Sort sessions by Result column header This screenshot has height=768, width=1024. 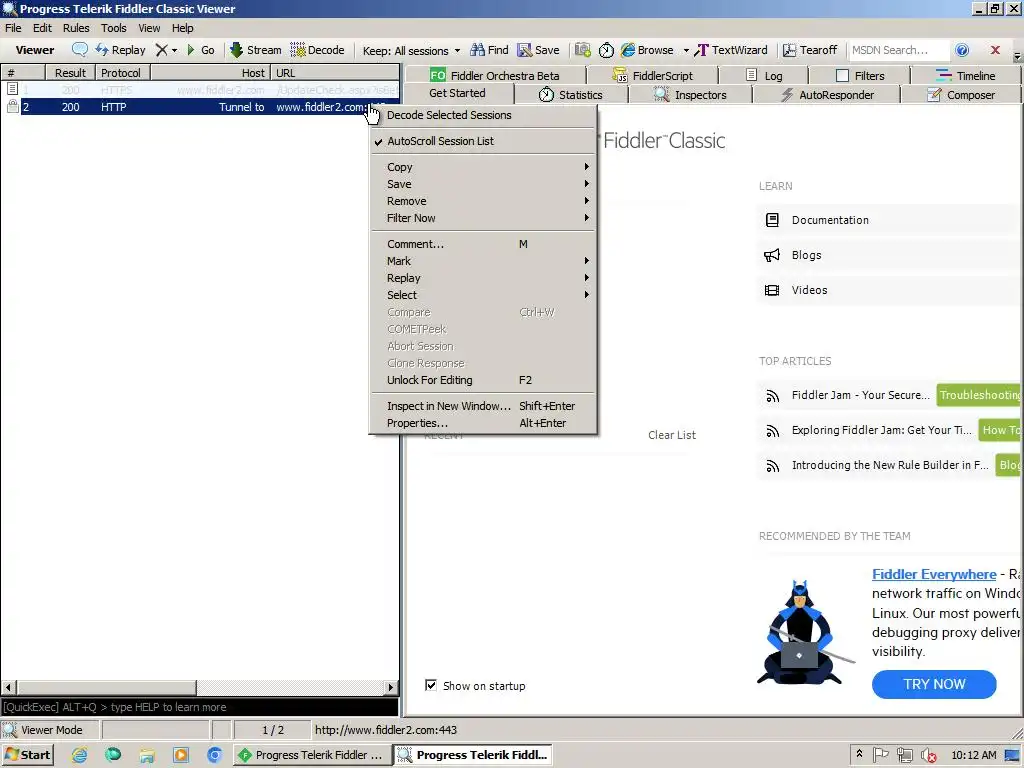(x=70, y=73)
